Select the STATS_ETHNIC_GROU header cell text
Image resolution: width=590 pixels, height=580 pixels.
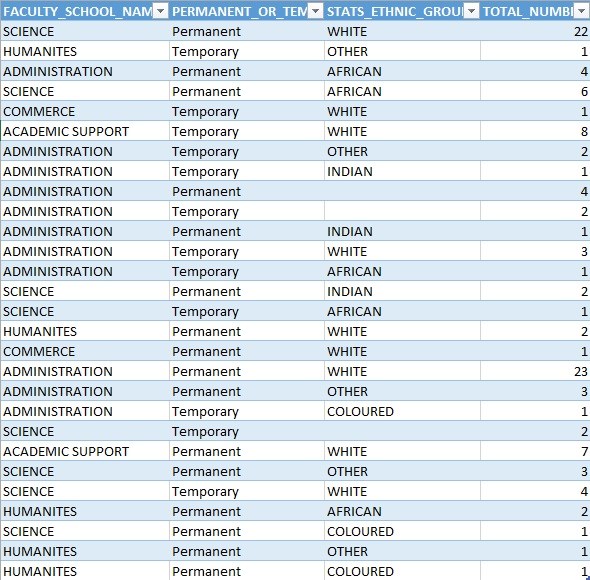pyautogui.click(x=395, y=12)
